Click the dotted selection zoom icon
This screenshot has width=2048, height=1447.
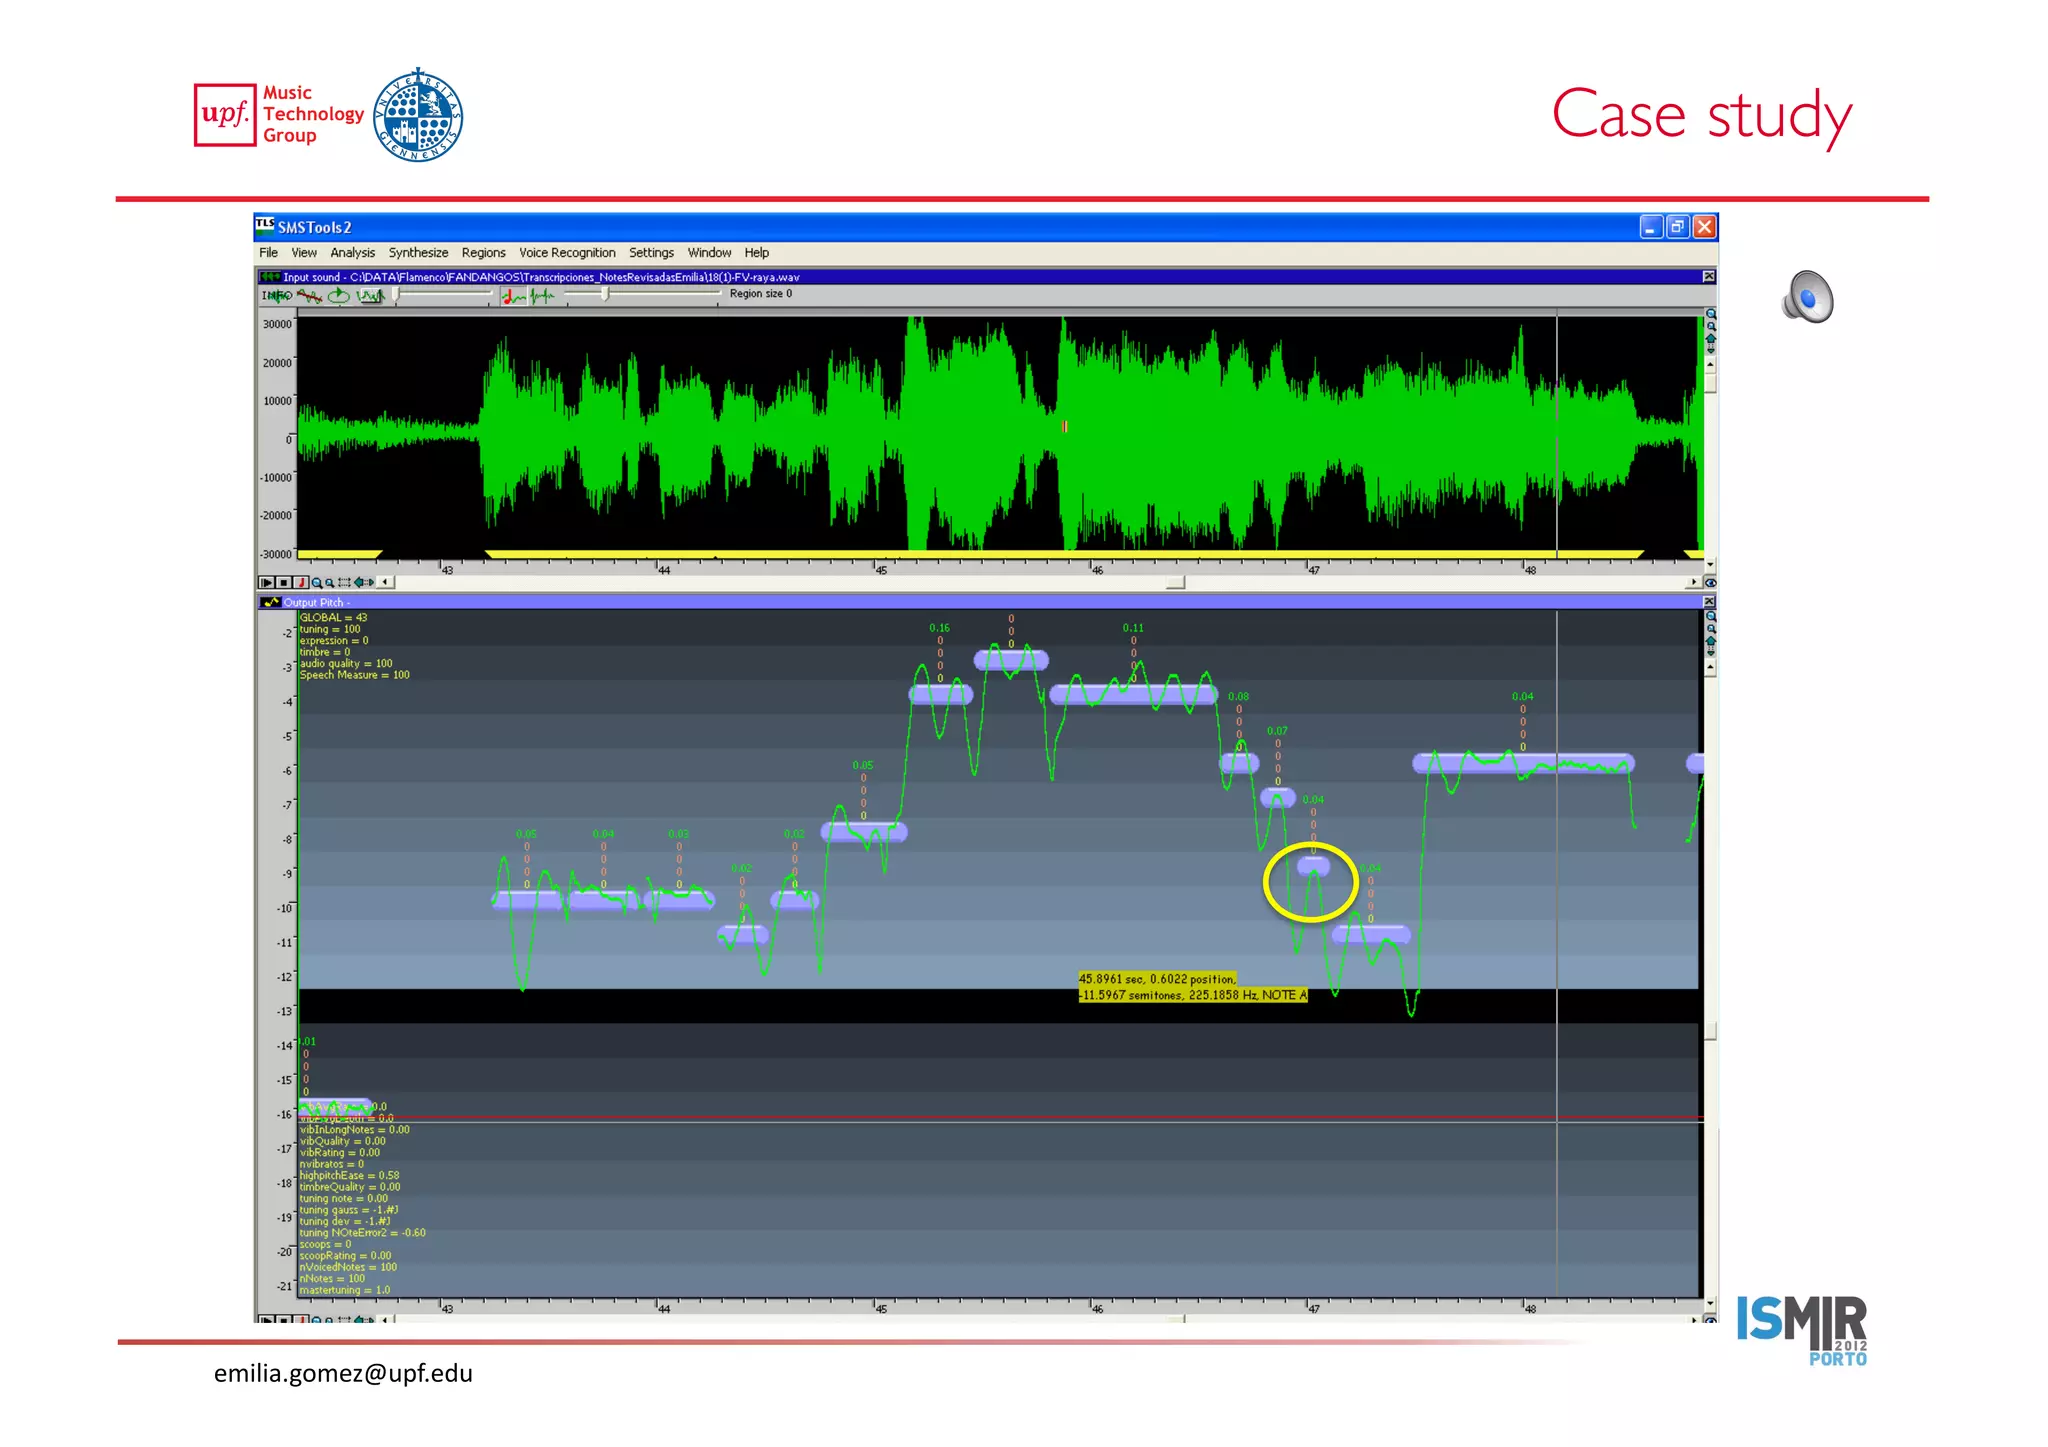click(x=344, y=583)
